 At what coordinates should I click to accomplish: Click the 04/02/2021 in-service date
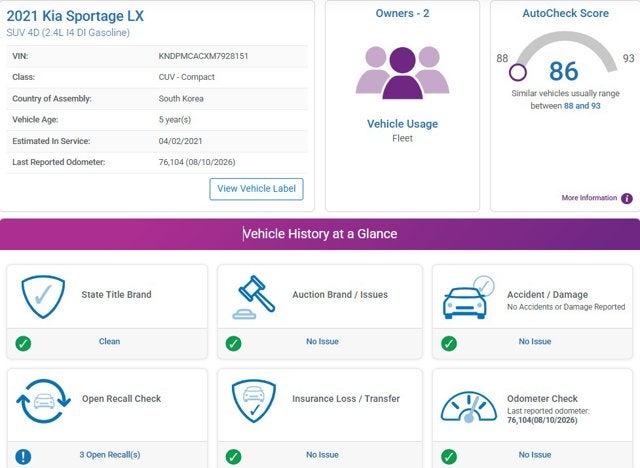180,141
